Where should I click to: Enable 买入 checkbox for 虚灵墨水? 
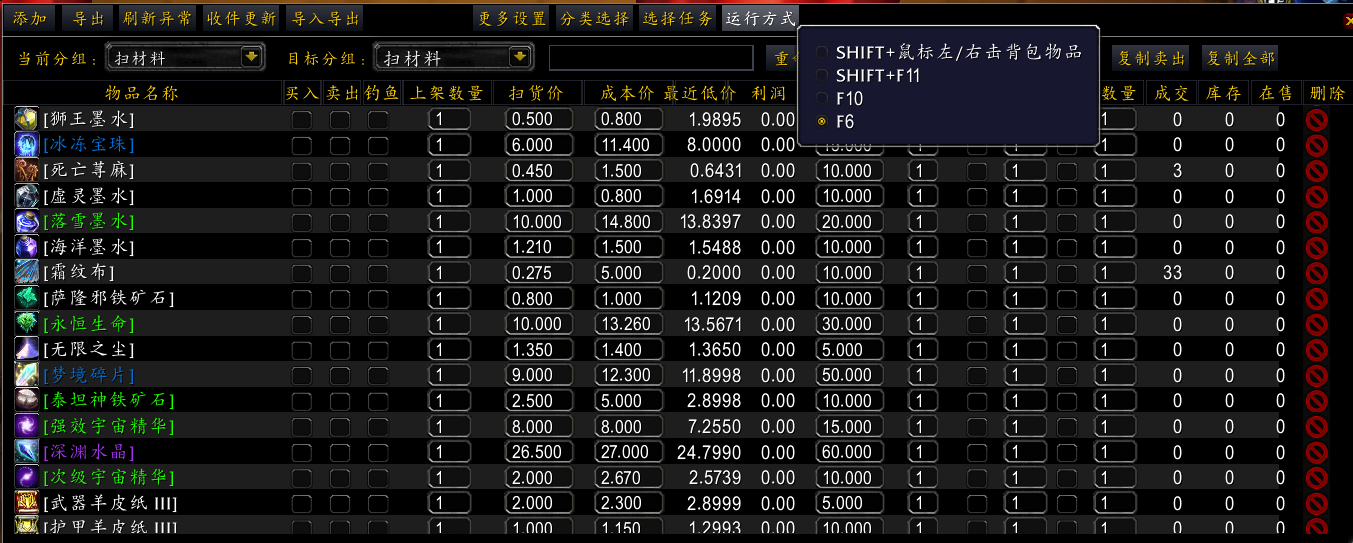[x=301, y=196]
